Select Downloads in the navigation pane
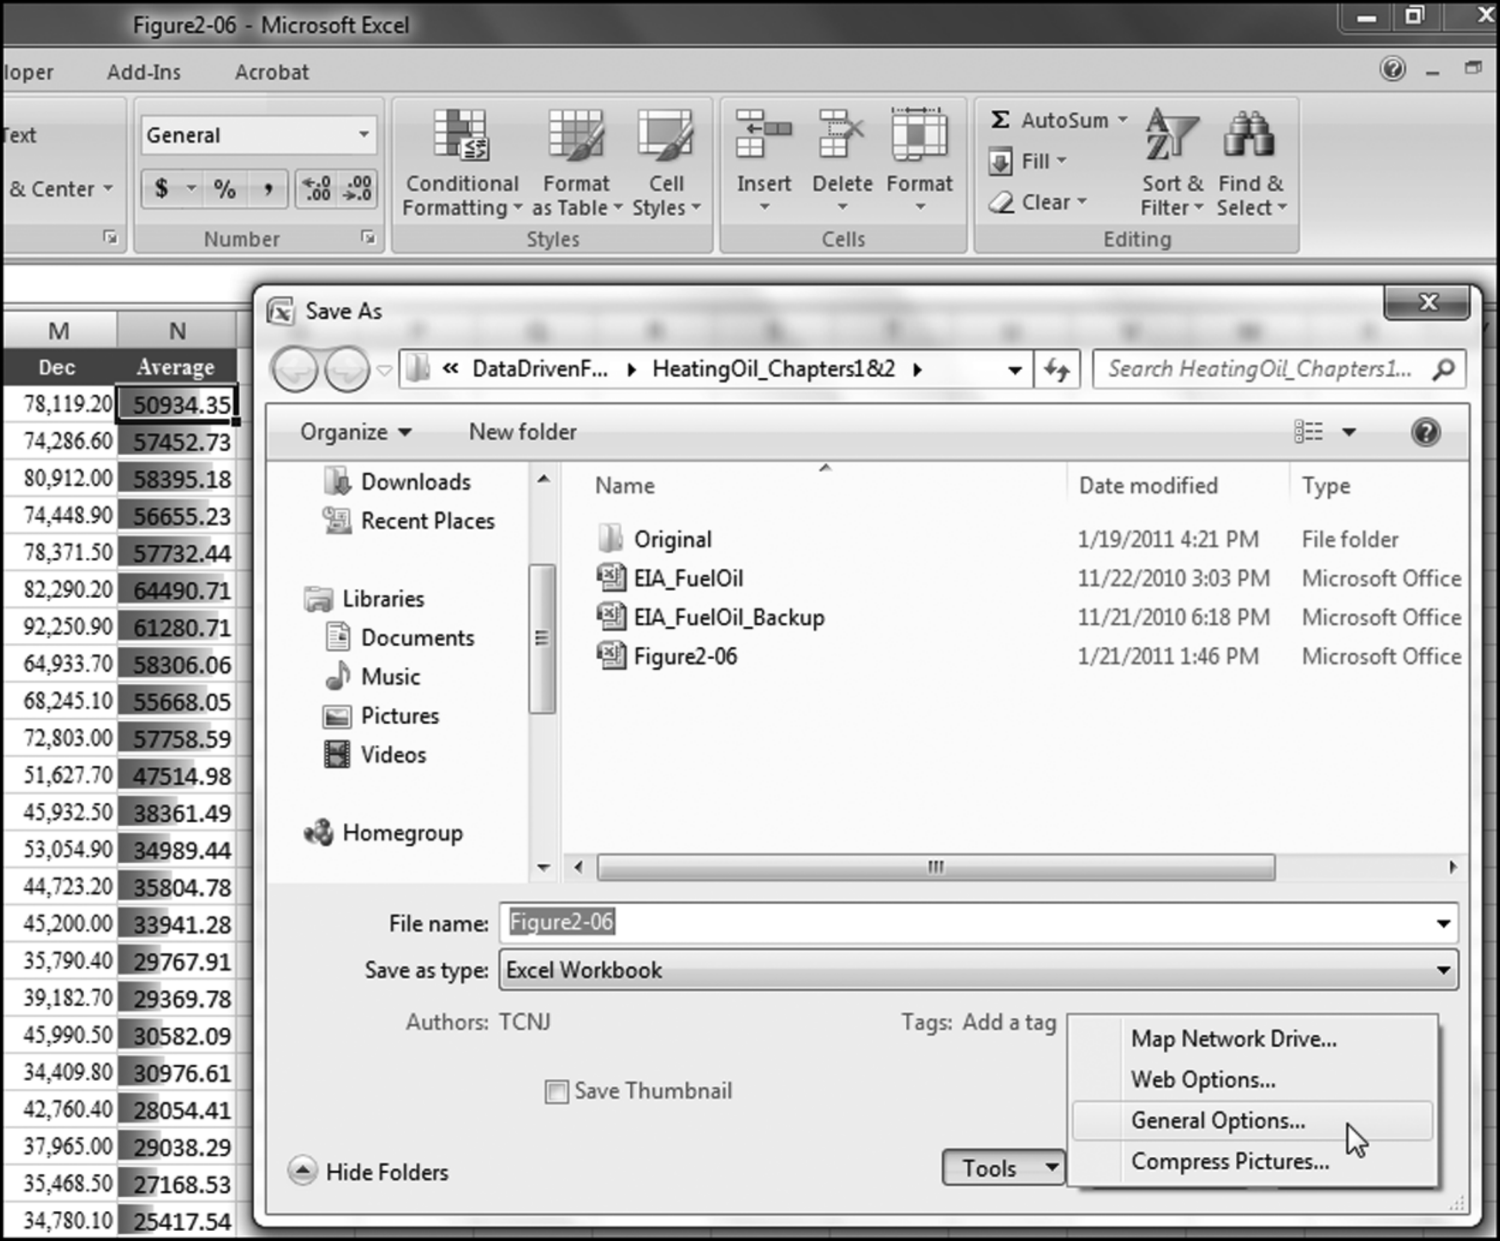The width and height of the screenshot is (1500, 1241). point(397,482)
